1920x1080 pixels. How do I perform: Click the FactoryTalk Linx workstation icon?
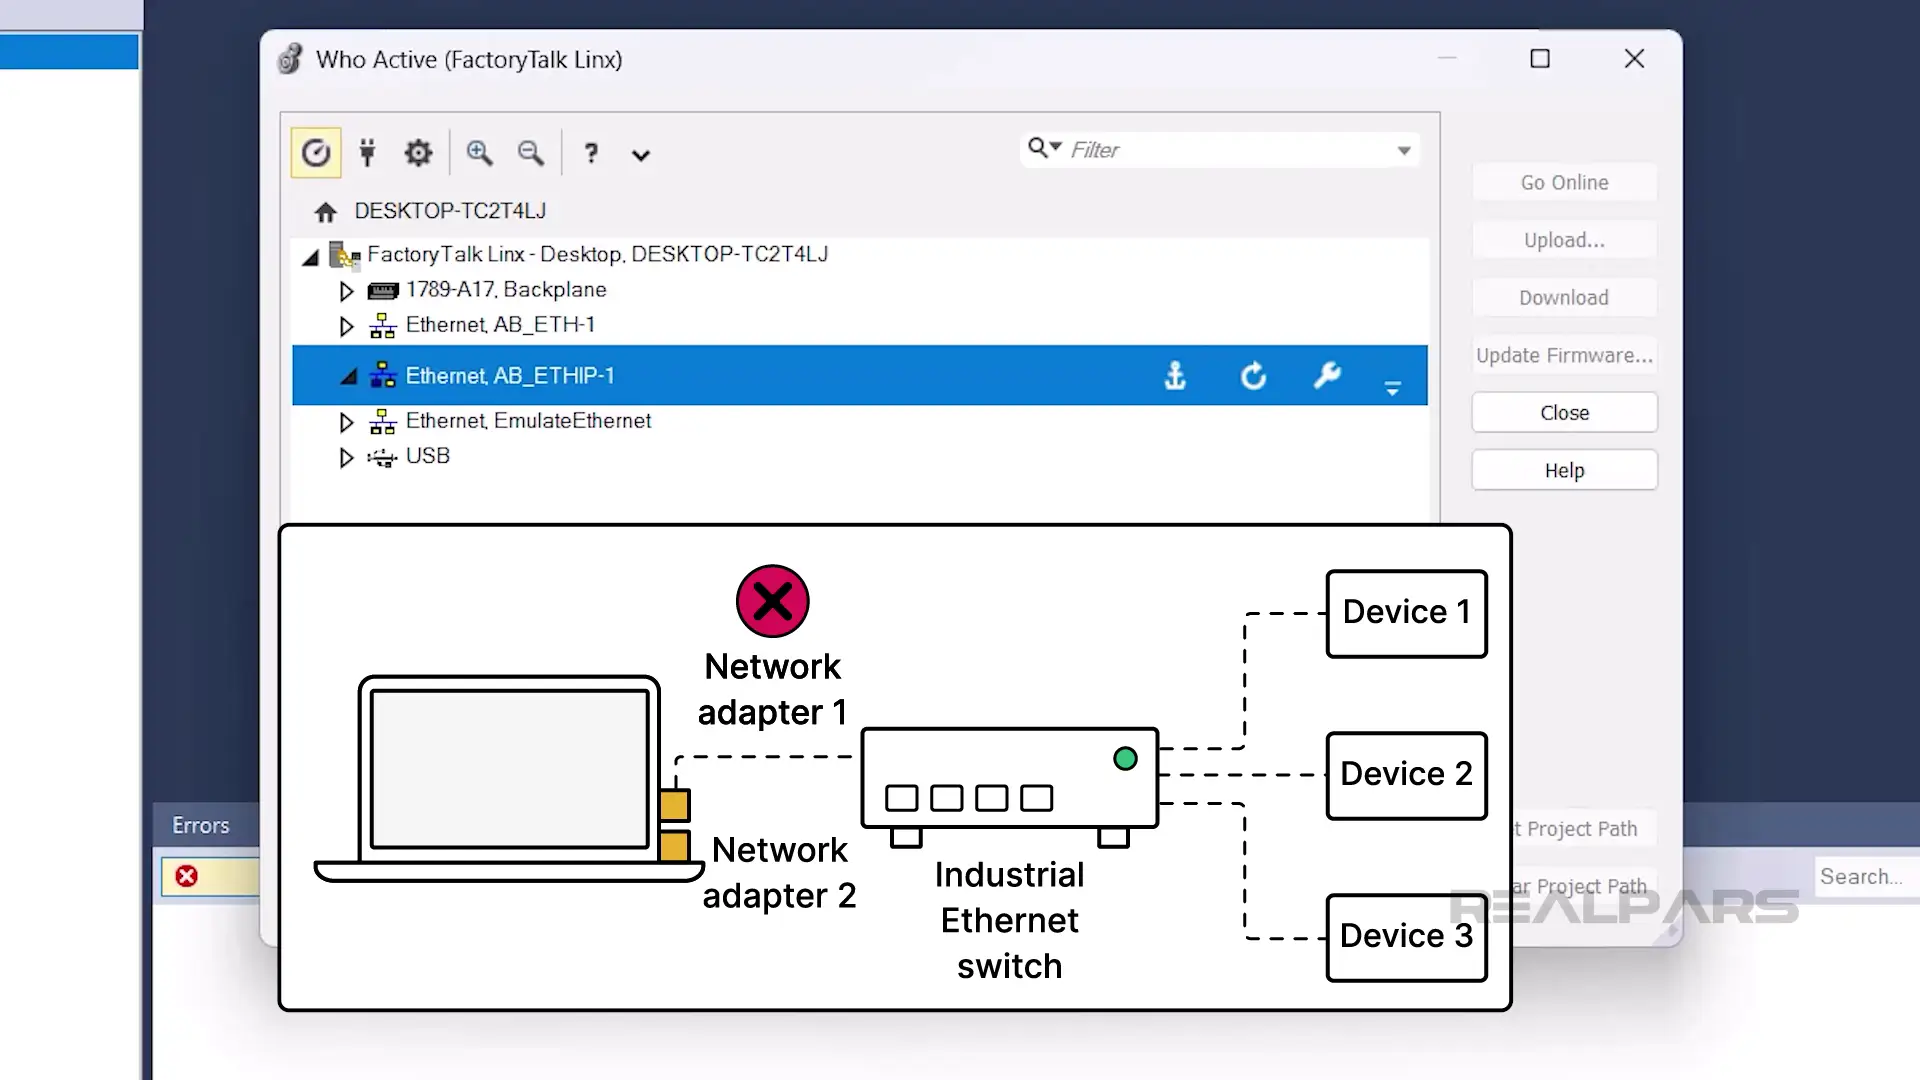(345, 255)
